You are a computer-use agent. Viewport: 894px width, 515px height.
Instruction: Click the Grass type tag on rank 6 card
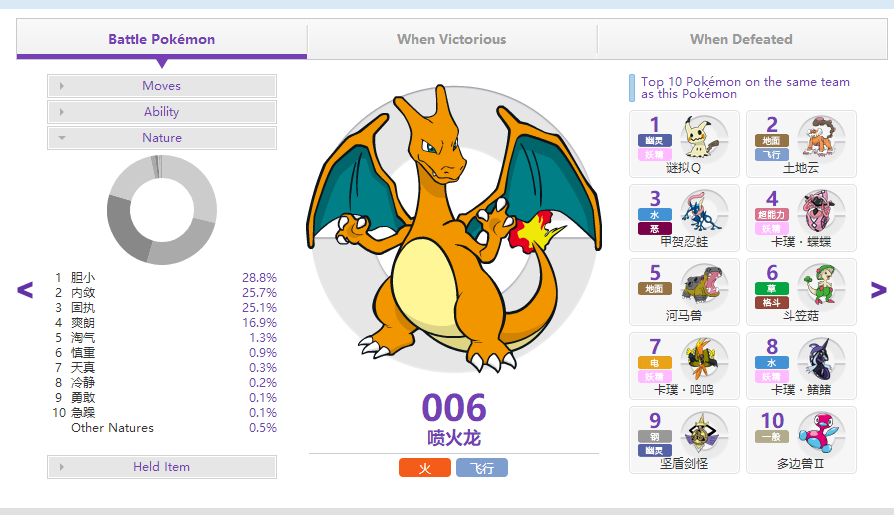tap(772, 289)
